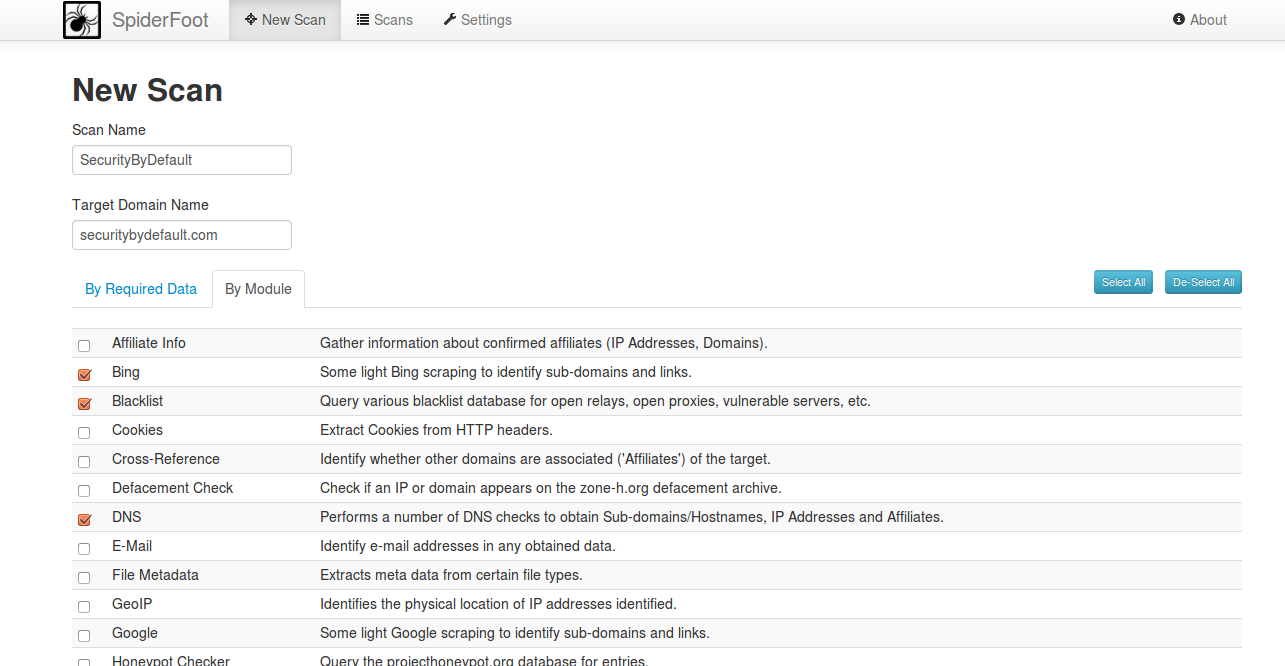Click the 'GeoIP' module name
Viewport: 1285px width, 666px height.
click(x=132, y=604)
